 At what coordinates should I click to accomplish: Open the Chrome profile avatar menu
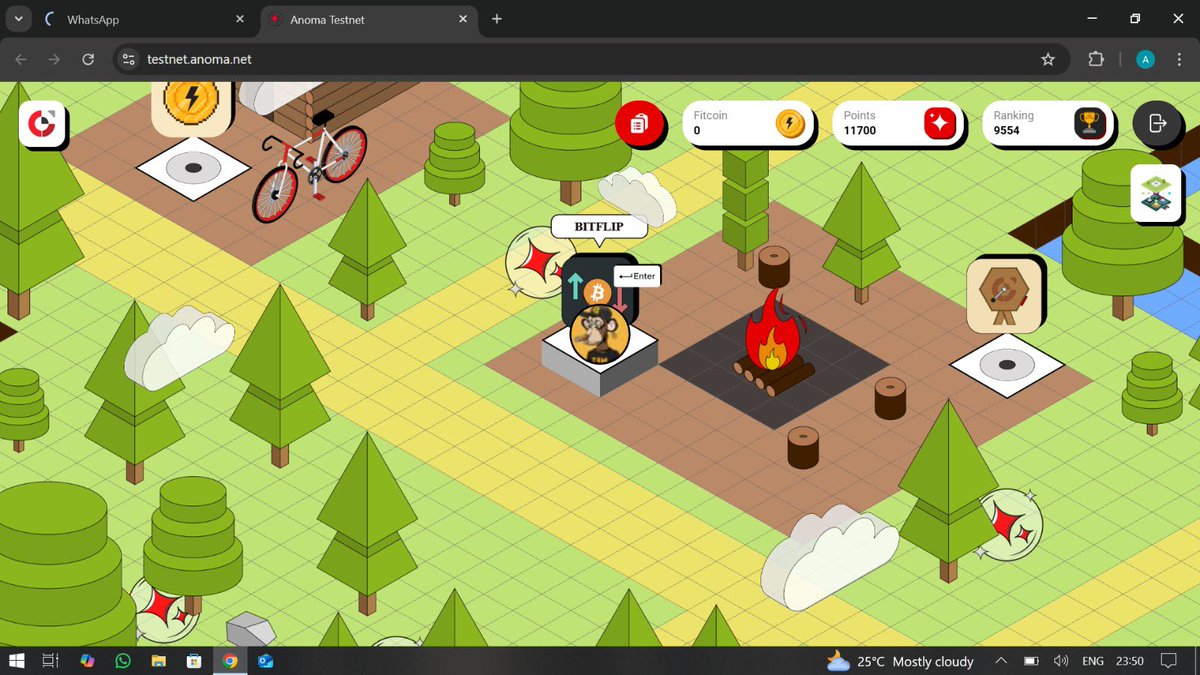(x=1145, y=59)
